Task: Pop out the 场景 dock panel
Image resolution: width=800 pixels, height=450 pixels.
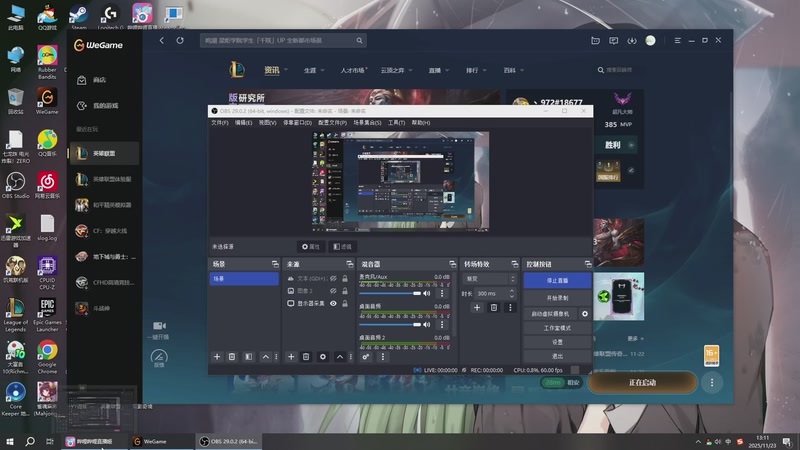Action: point(275,264)
